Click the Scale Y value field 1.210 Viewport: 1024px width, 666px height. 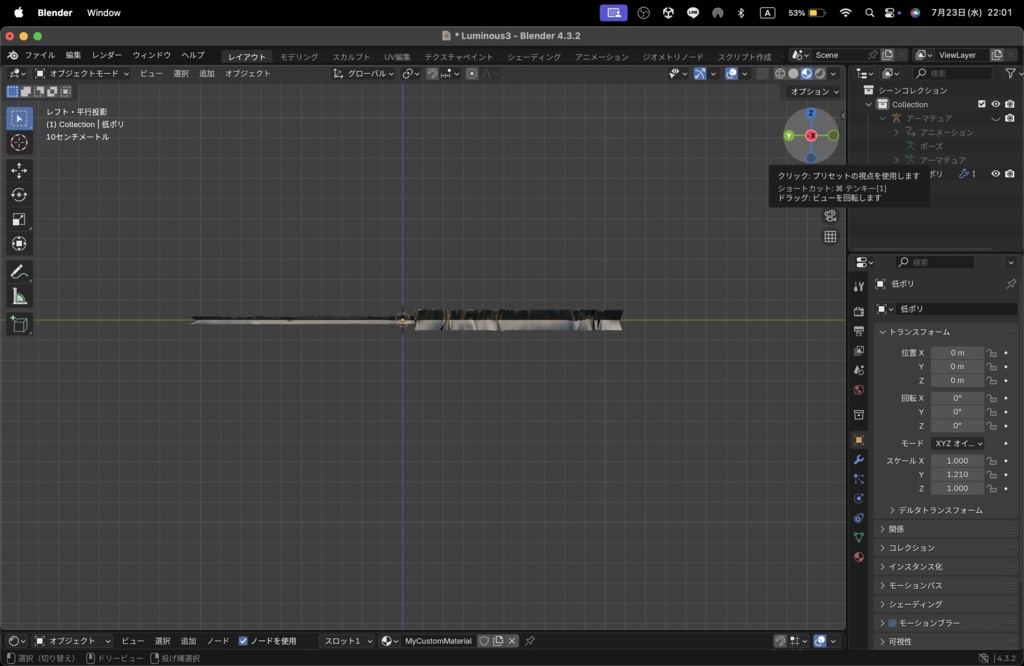(957, 475)
